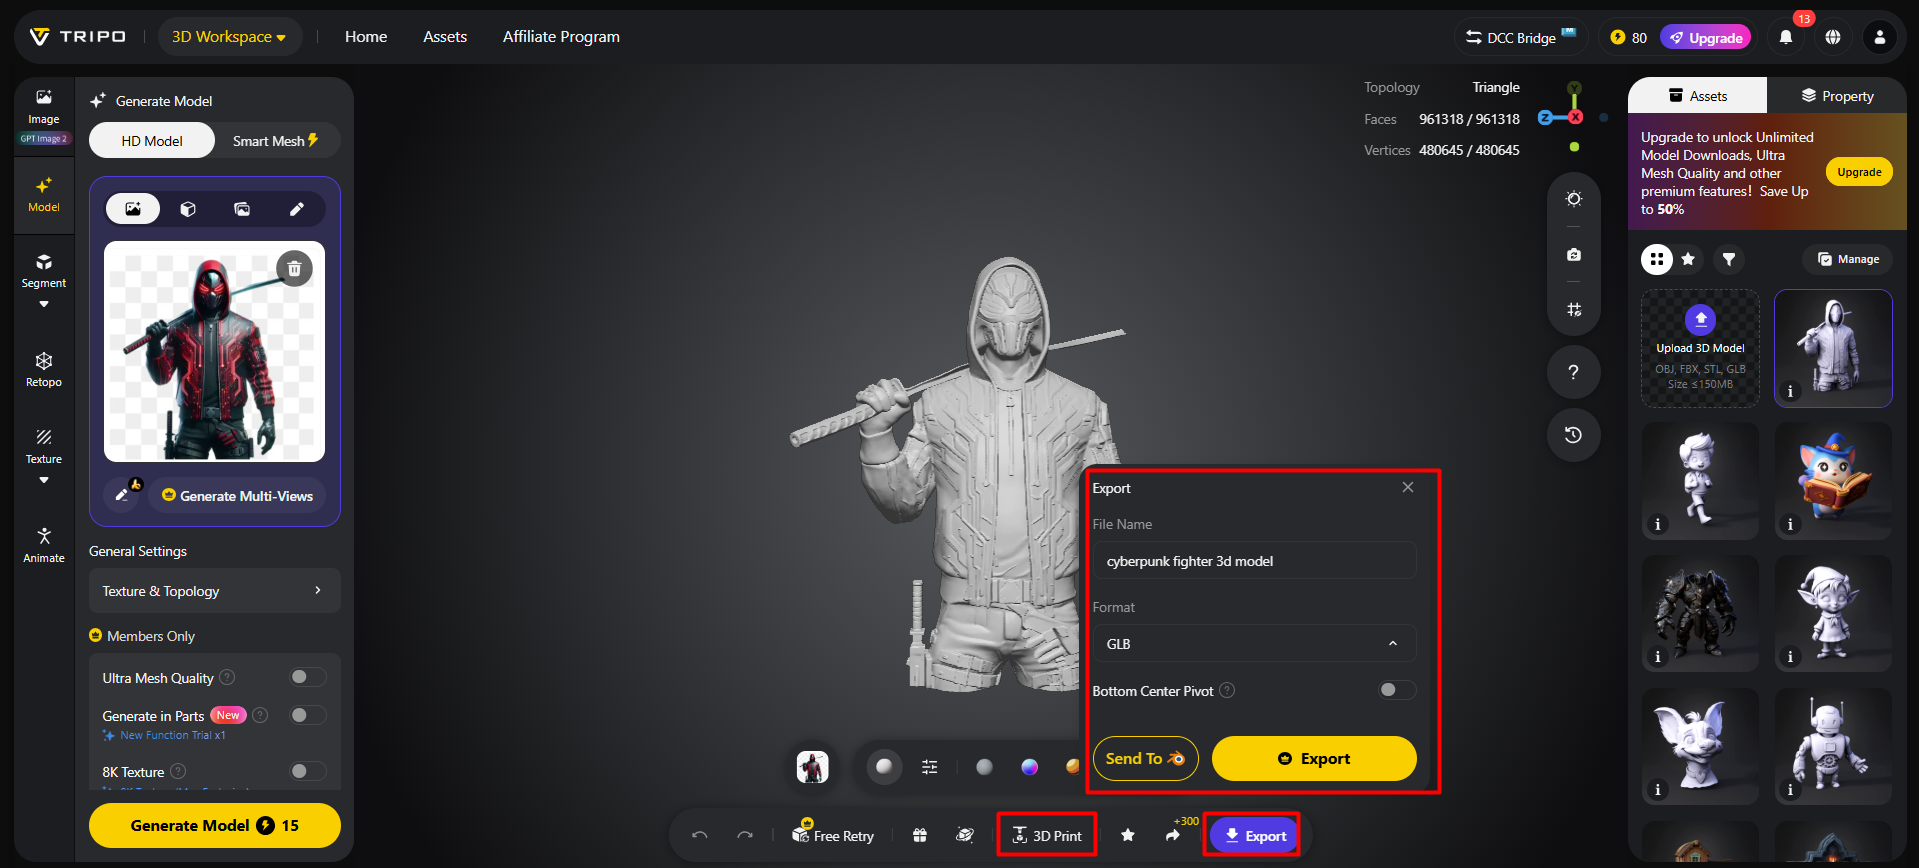Open the Assets page in top navigation
The width and height of the screenshot is (1919, 868).
(445, 37)
